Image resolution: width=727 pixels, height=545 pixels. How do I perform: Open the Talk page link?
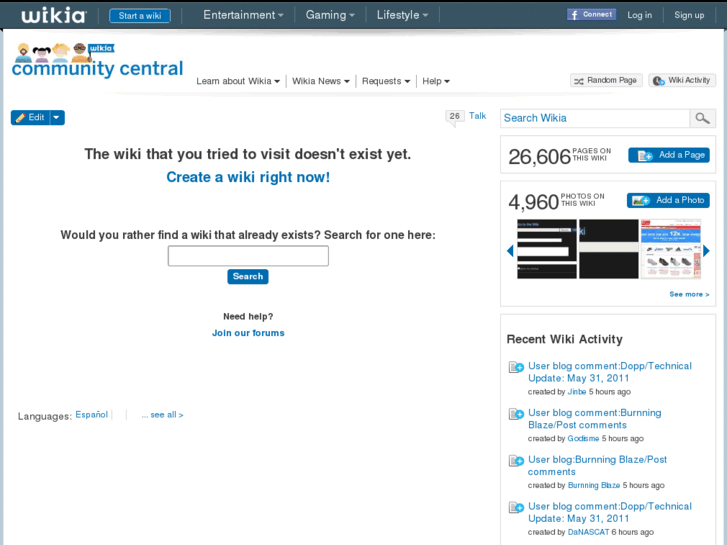point(477,115)
